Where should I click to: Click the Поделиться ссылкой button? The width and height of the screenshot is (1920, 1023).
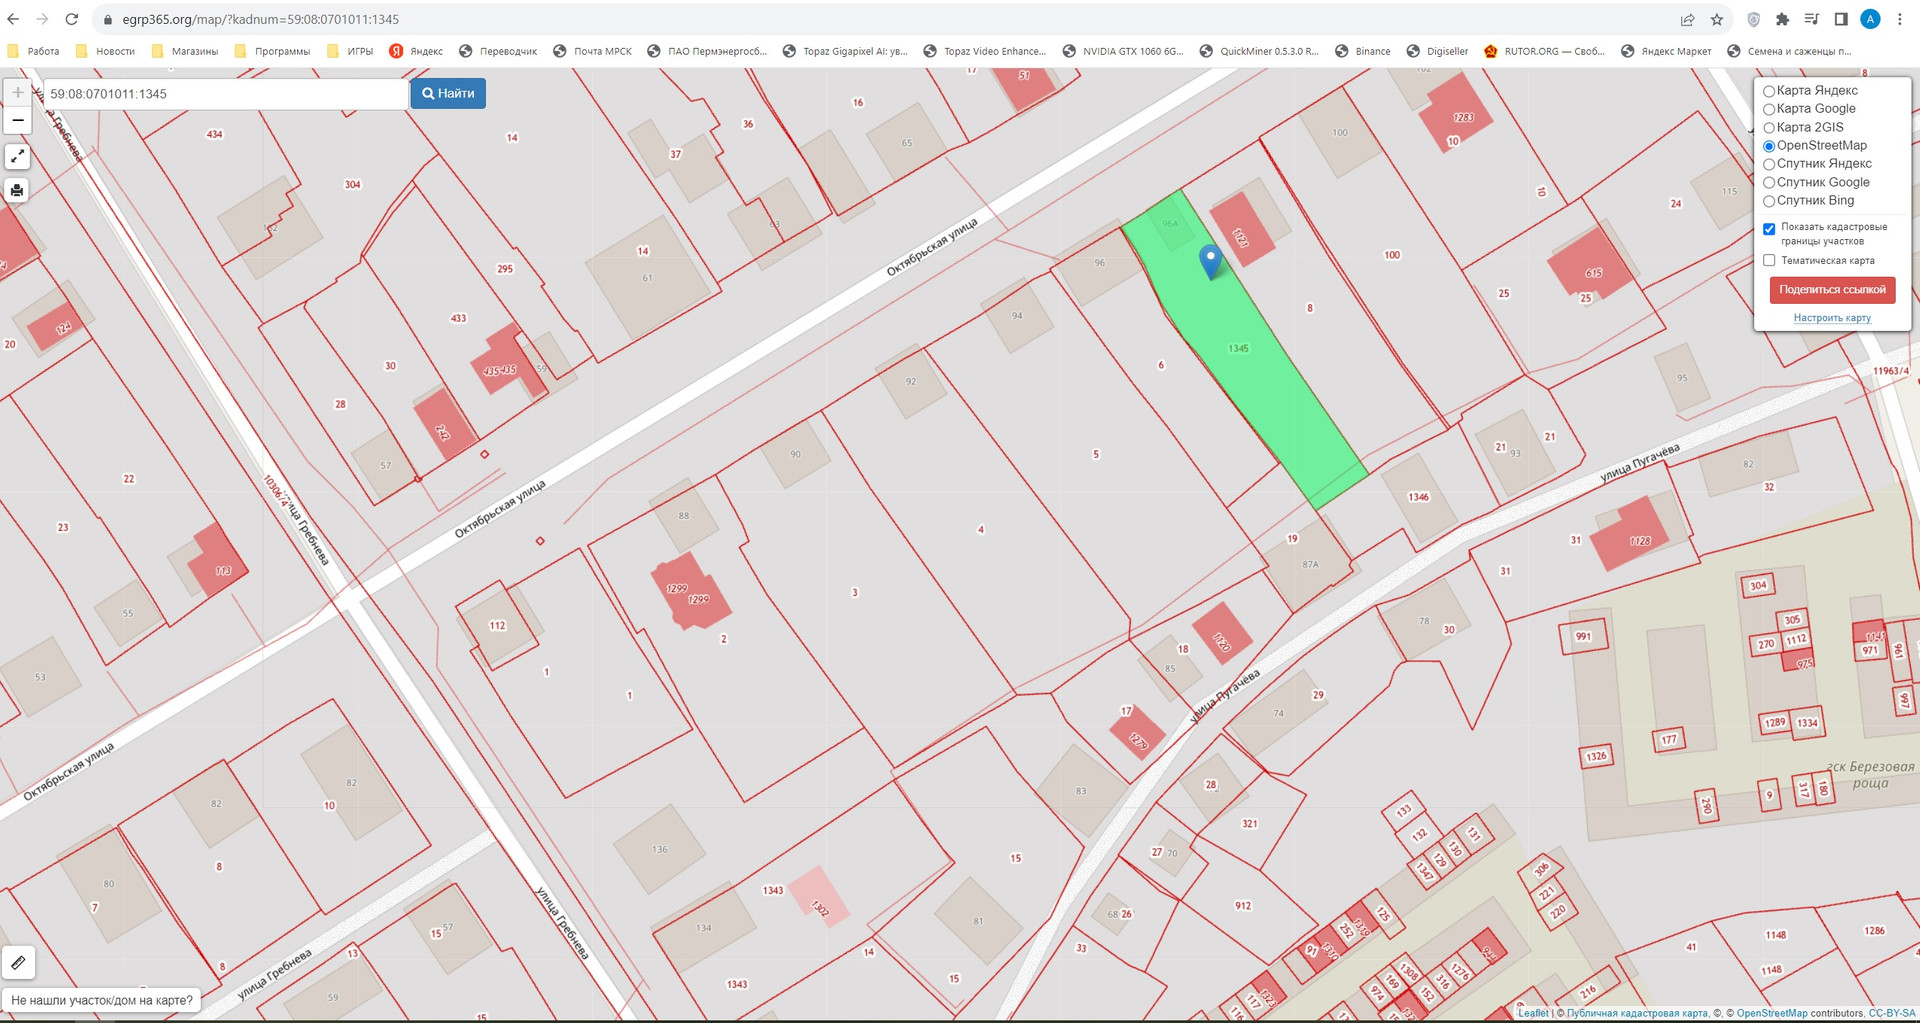point(1831,290)
